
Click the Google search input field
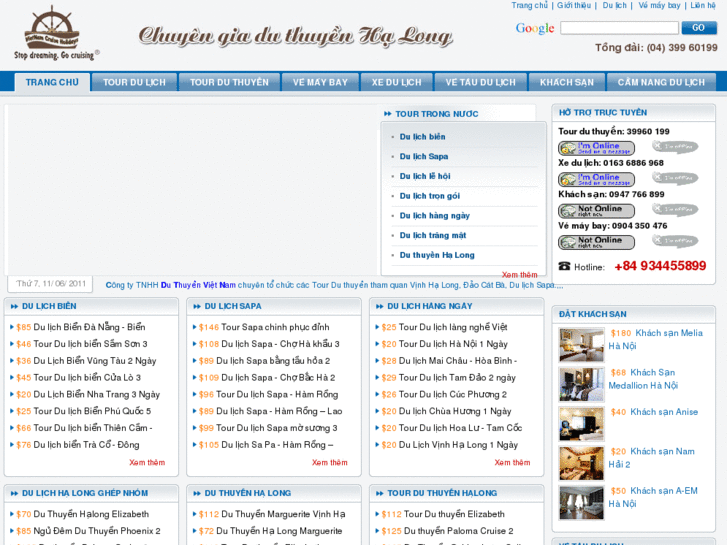[619, 28]
